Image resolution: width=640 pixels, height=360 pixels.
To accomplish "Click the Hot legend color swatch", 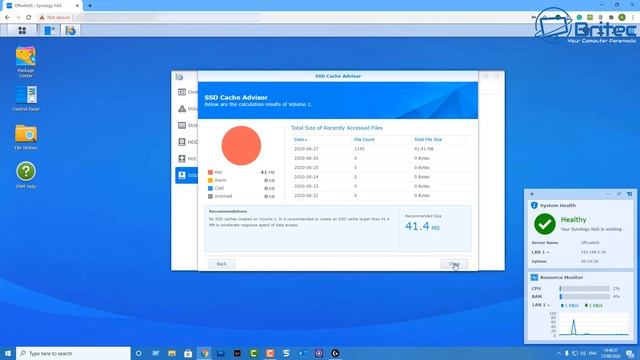I will 210,173.
